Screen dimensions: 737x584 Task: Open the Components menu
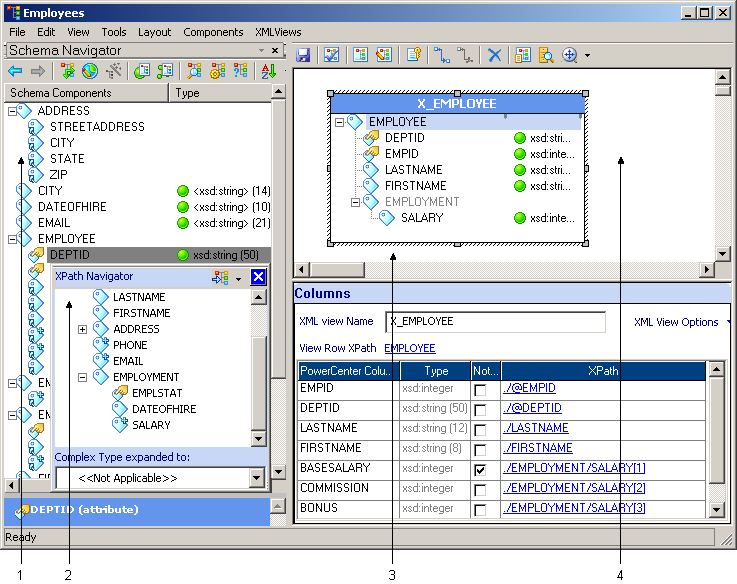click(x=213, y=32)
